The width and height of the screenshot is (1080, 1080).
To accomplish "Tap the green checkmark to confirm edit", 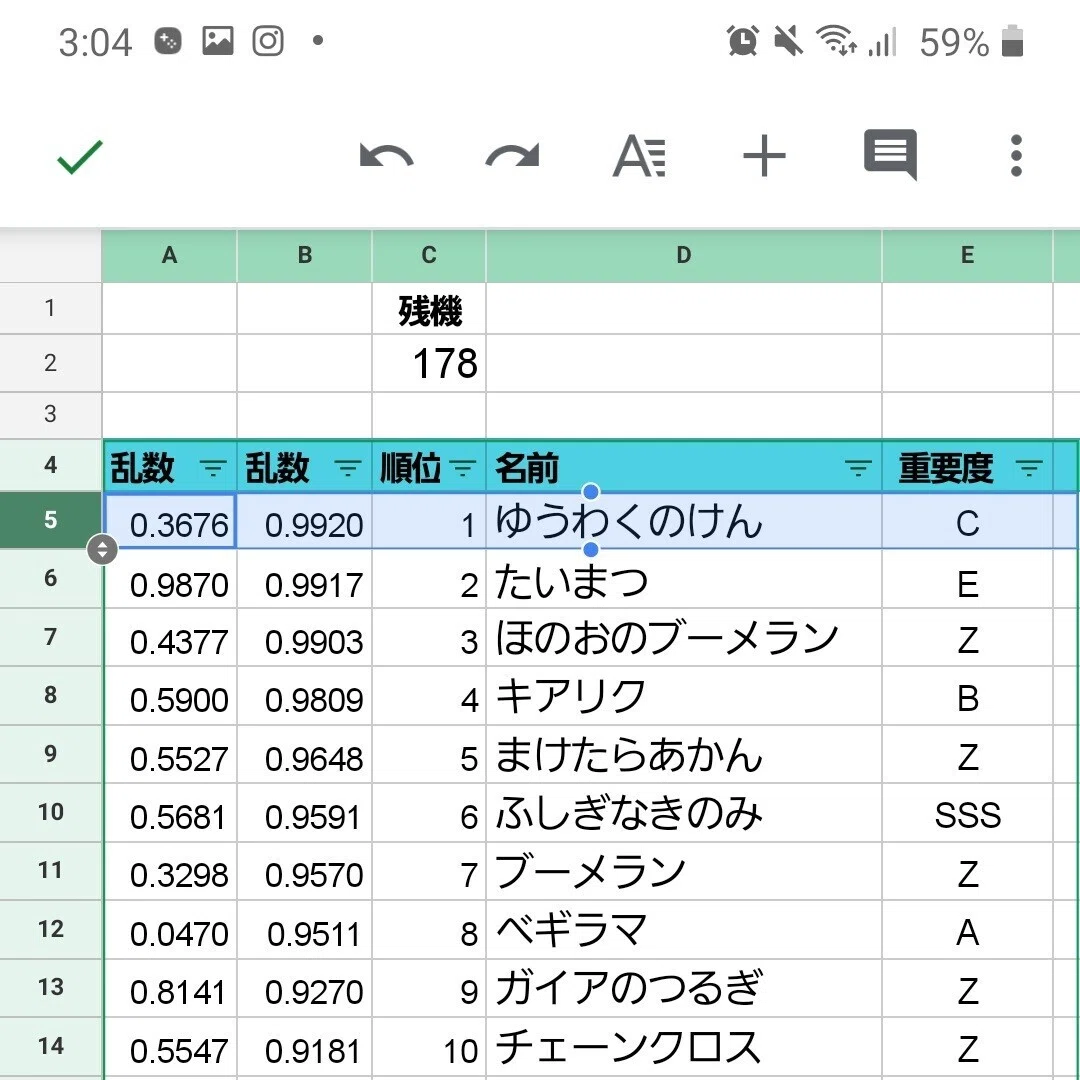I will pos(80,156).
